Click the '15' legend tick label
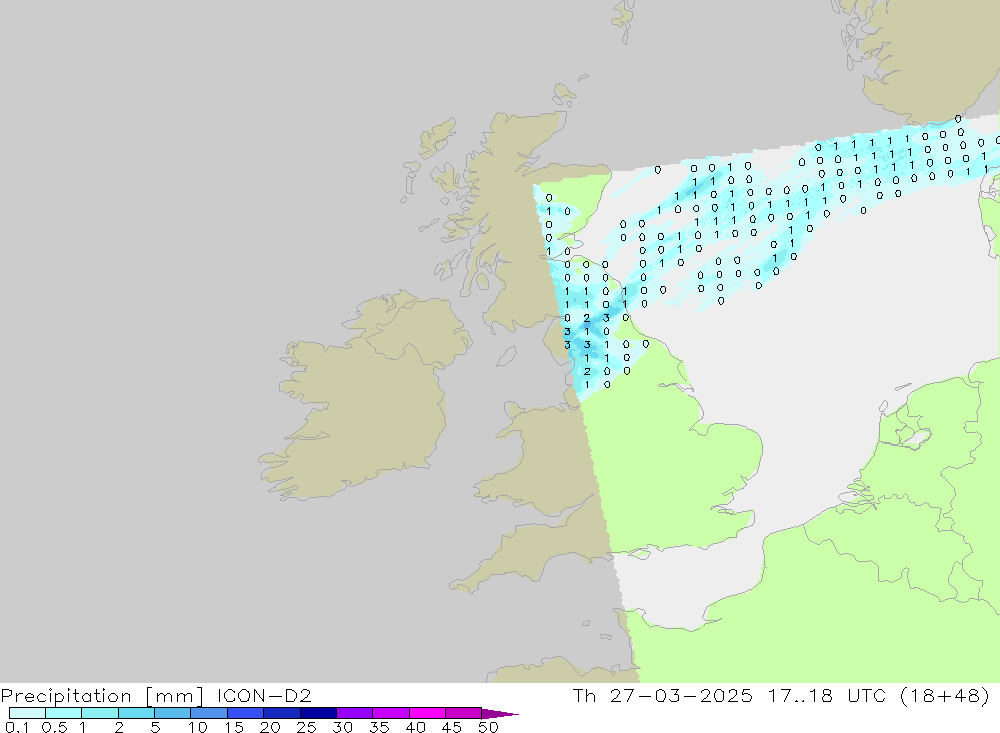This screenshot has width=1000, height=733. pos(234,727)
